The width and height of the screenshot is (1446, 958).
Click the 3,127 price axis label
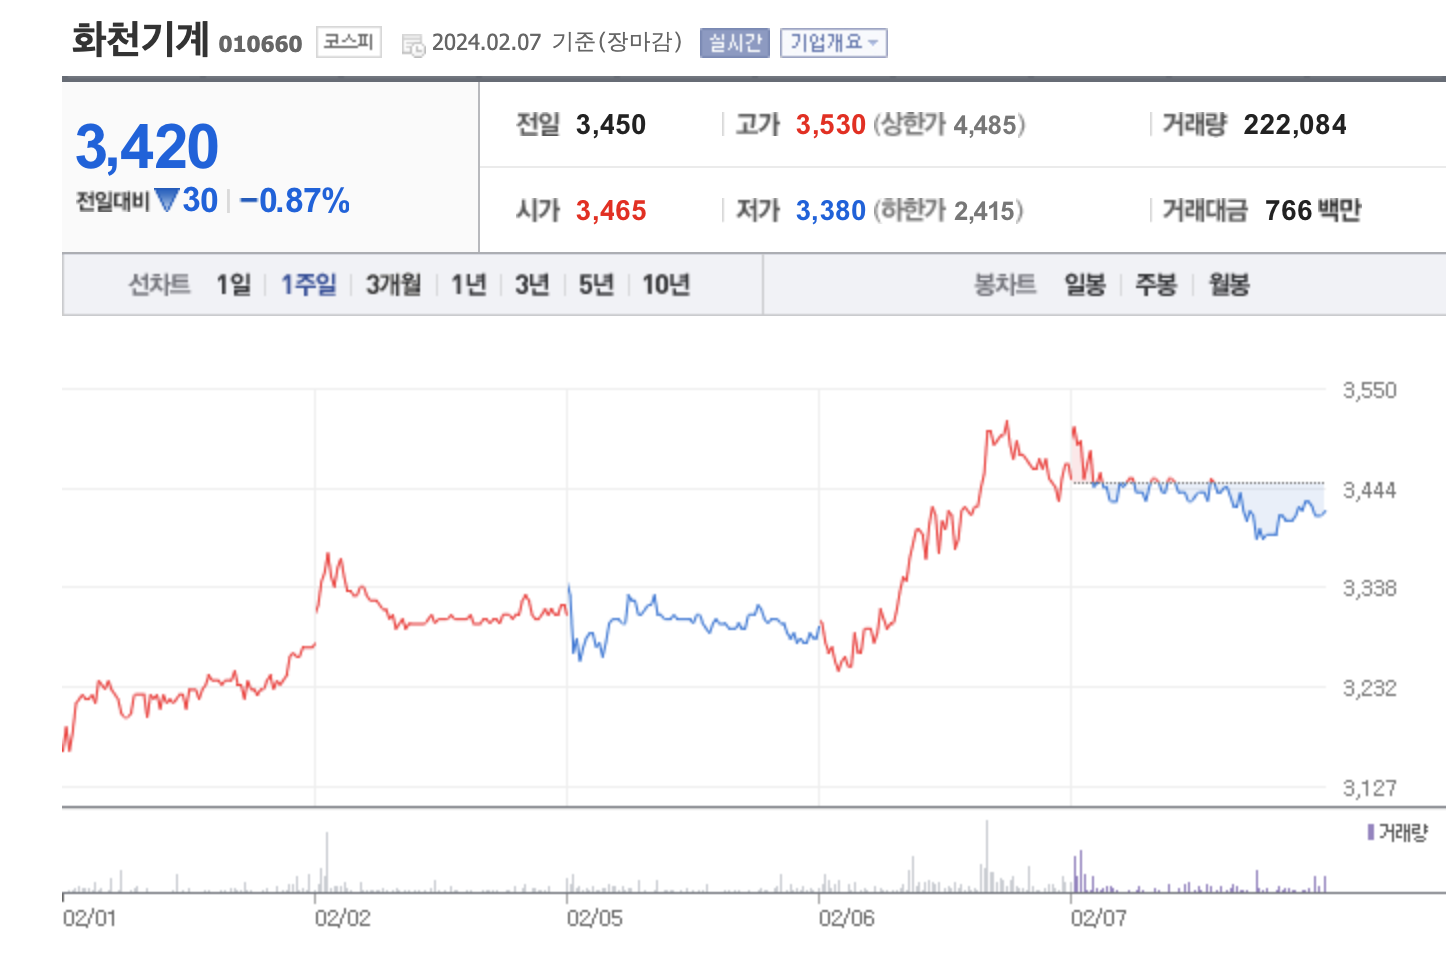click(x=1369, y=788)
